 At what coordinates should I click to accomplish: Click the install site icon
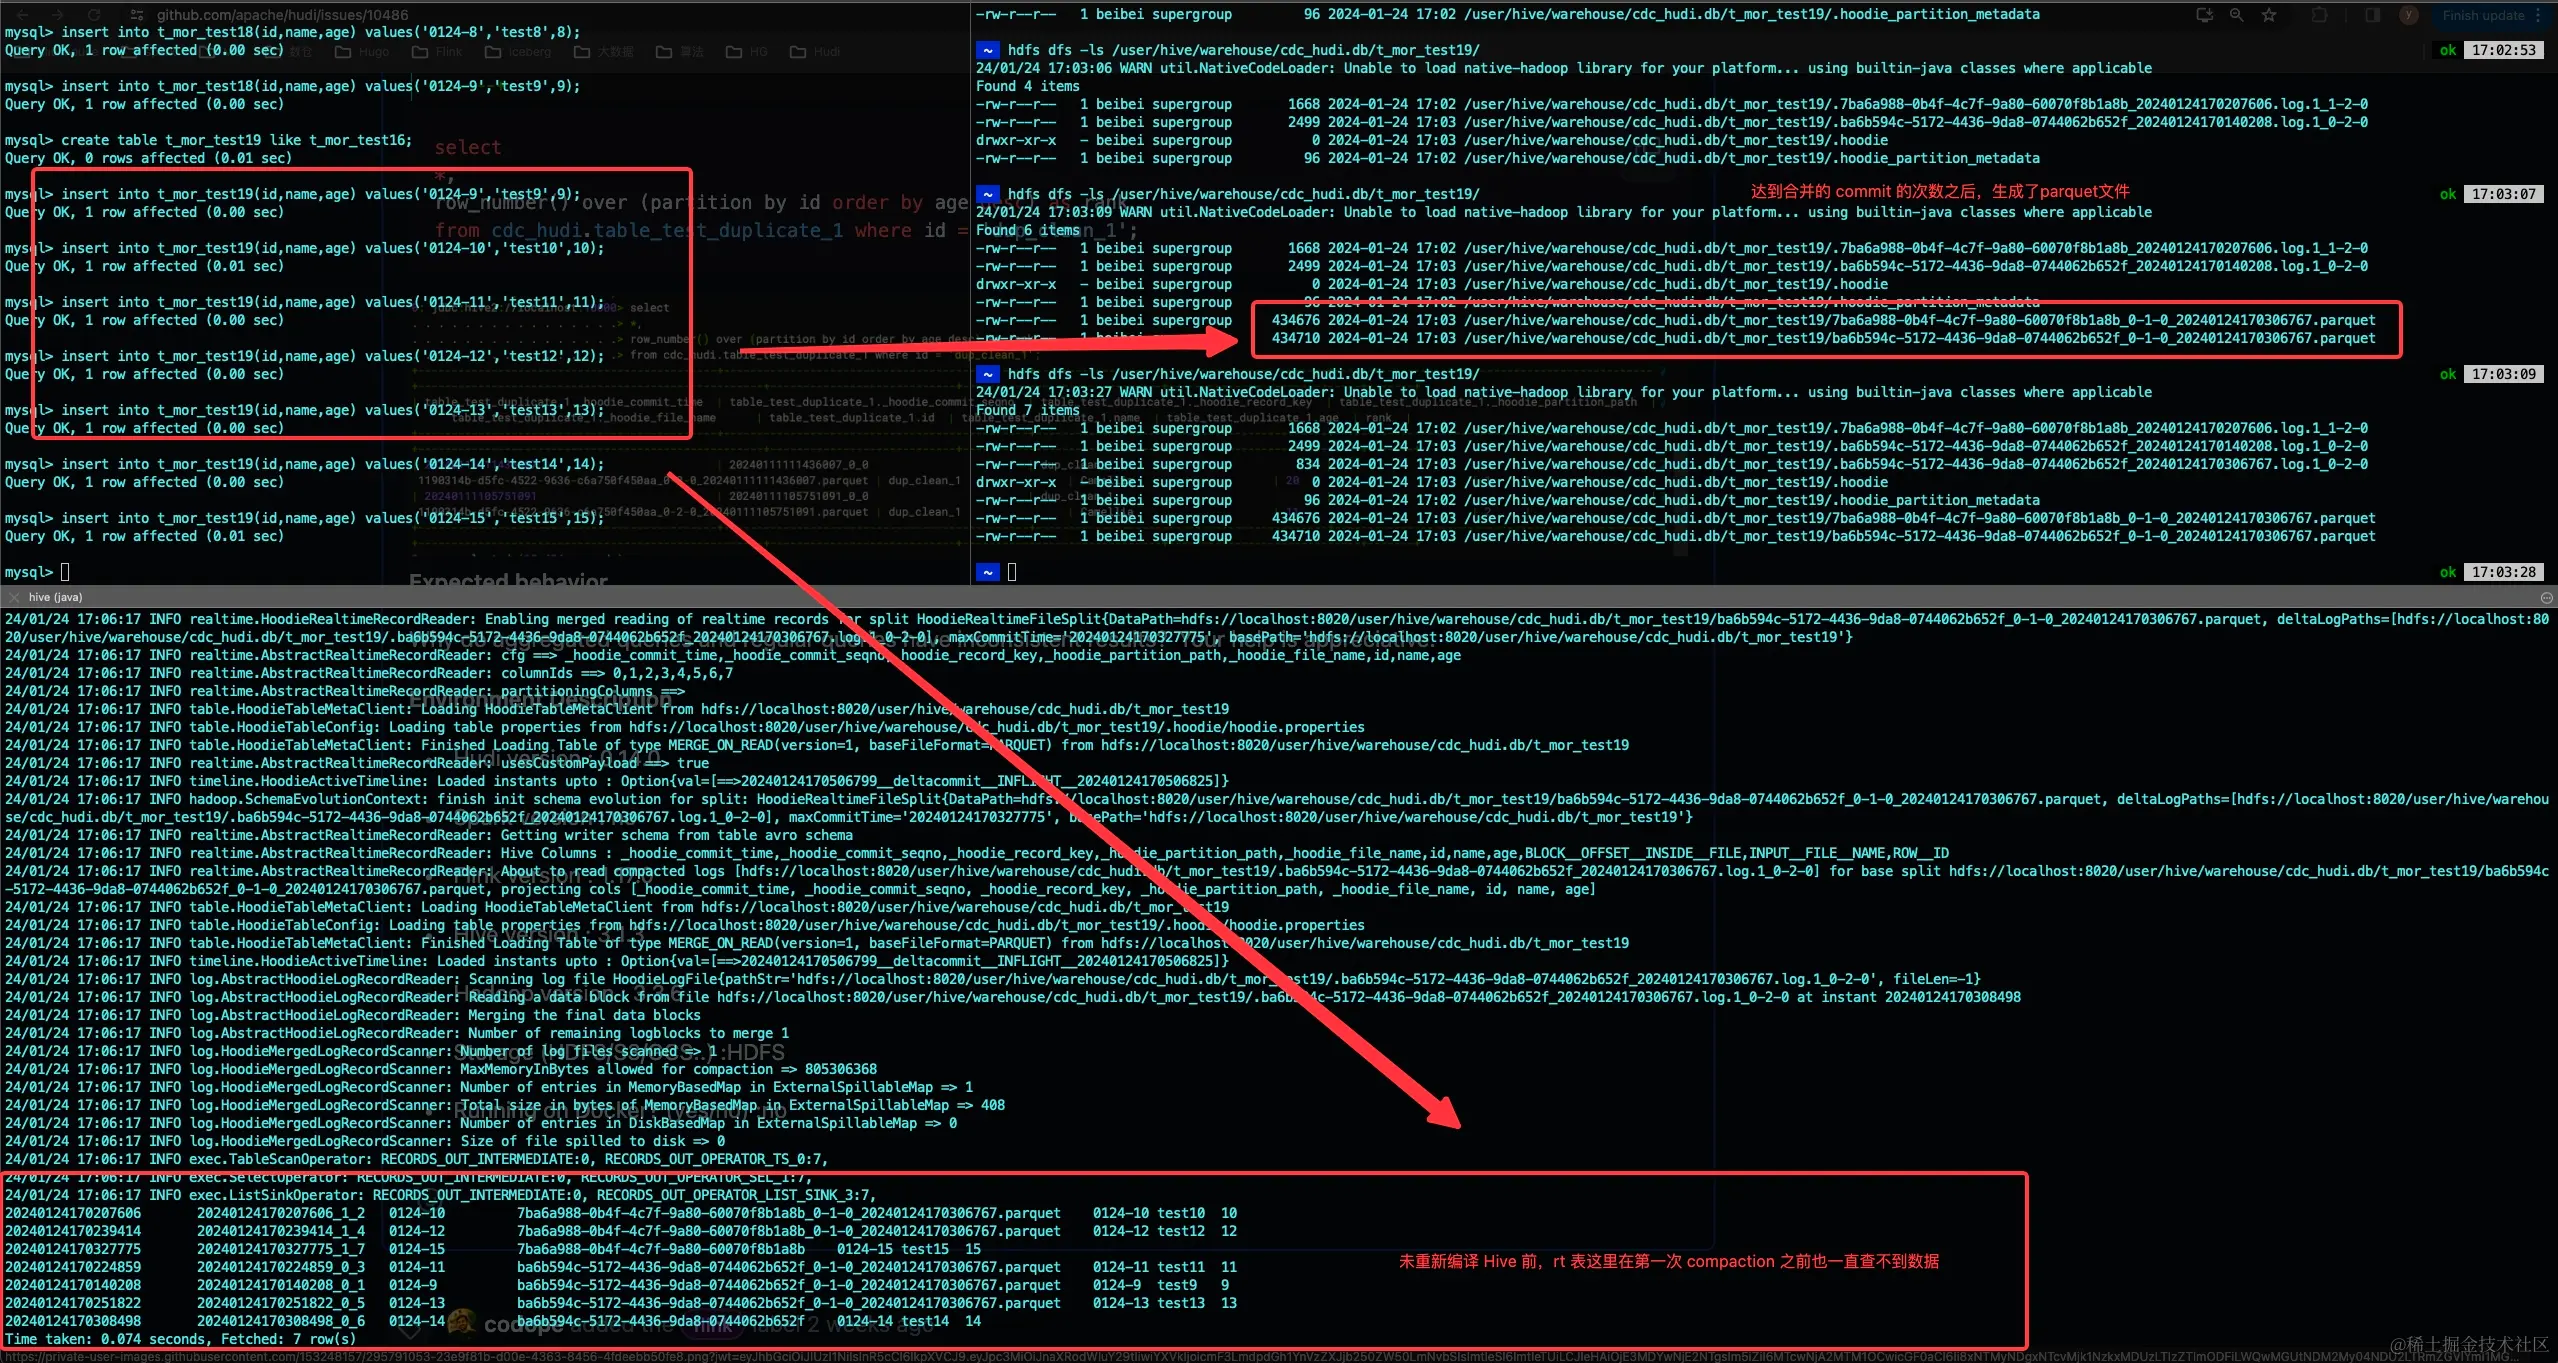click(x=2205, y=15)
